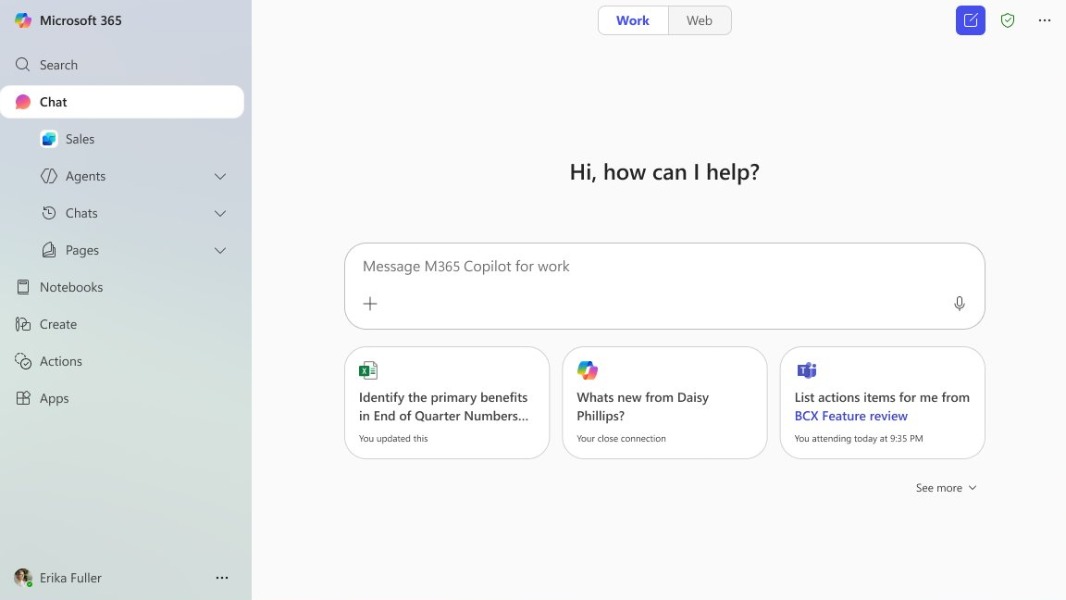Screen dimensions: 1066x600
Task: Open the BCX Feature review link
Action: (851, 416)
